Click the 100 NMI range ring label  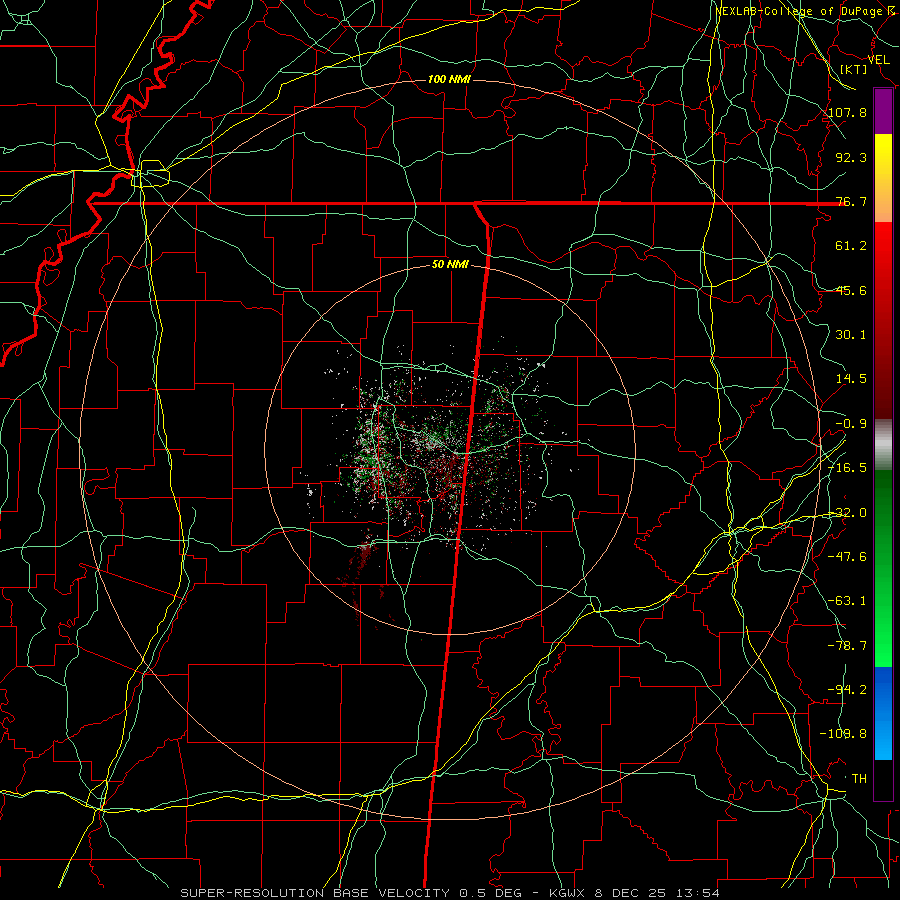pyautogui.click(x=449, y=79)
